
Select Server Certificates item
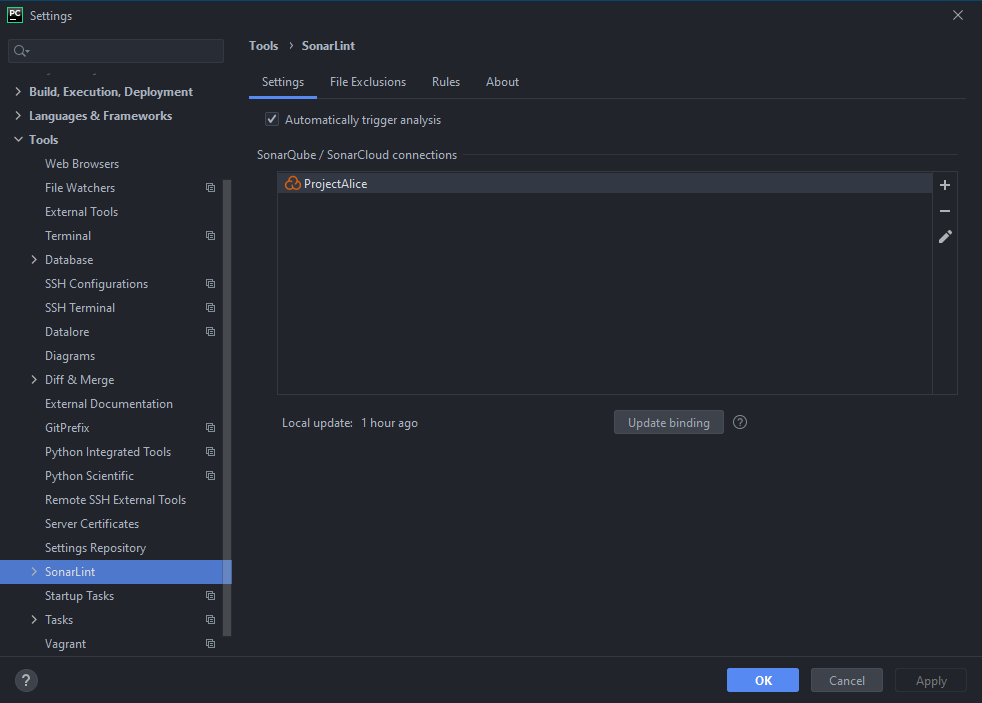click(92, 523)
